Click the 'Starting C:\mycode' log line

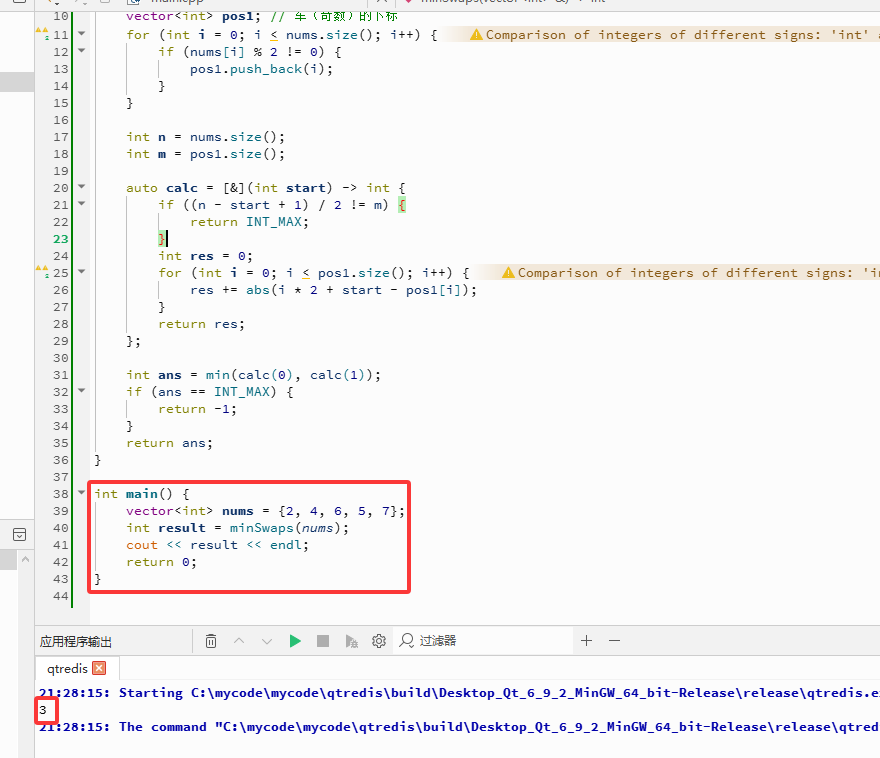pos(459,693)
